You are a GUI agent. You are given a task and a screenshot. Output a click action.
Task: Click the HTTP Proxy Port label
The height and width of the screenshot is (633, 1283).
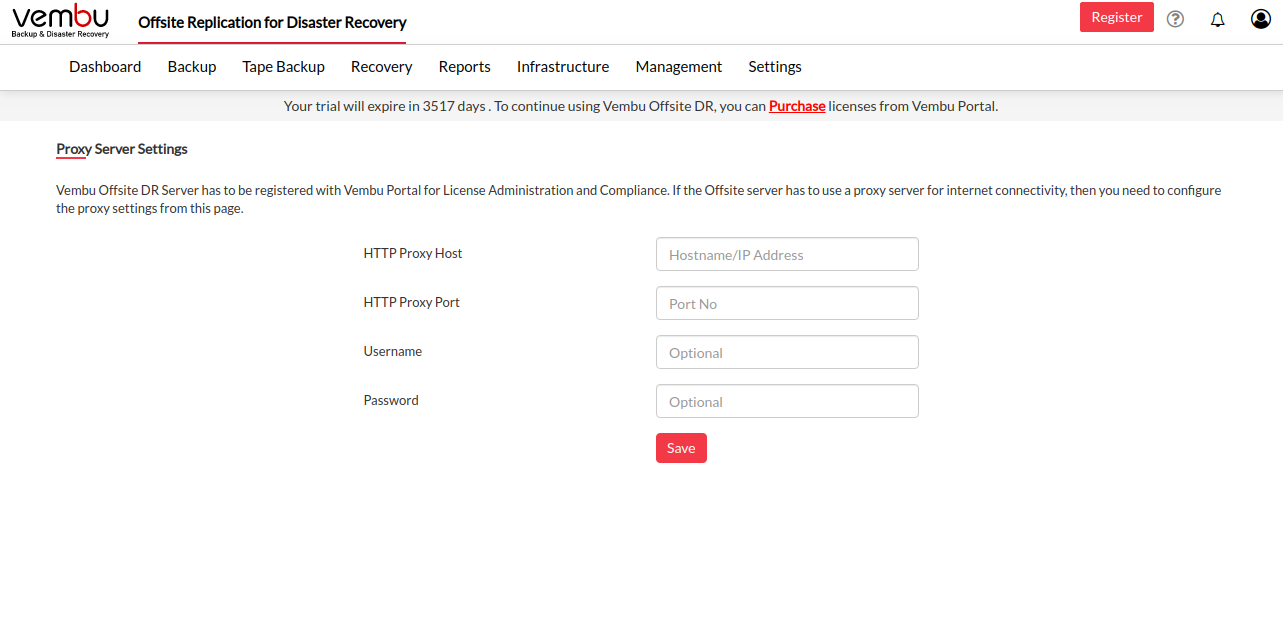click(x=411, y=302)
